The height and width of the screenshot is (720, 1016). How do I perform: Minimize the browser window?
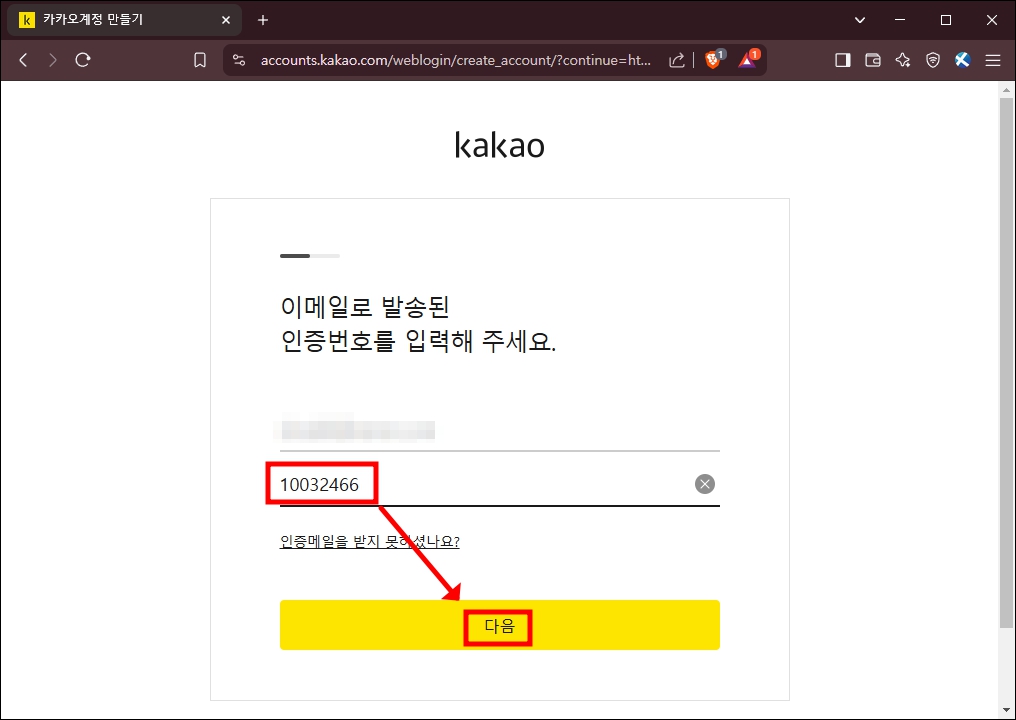899,20
